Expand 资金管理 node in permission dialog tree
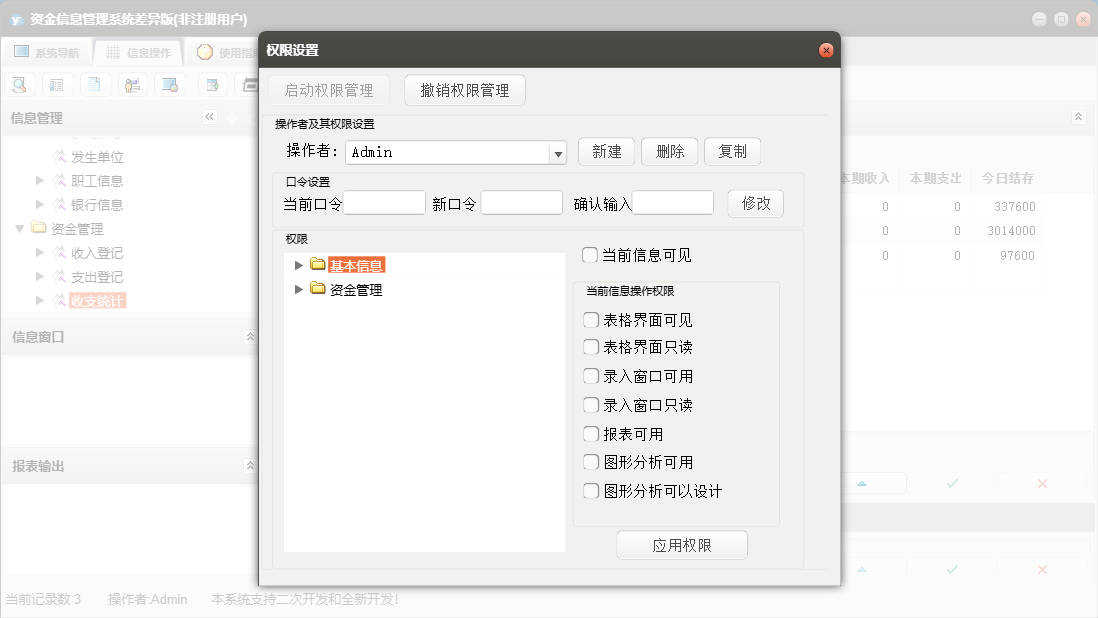The height and width of the screenshot is (618, 1098). pos(299,289)
